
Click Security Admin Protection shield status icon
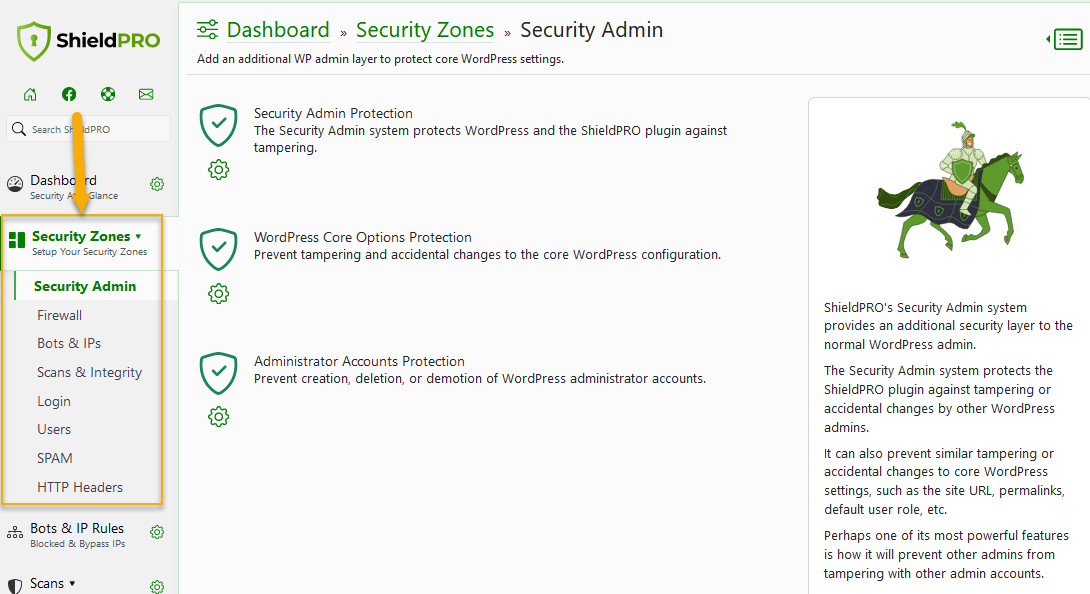[218, 125]
